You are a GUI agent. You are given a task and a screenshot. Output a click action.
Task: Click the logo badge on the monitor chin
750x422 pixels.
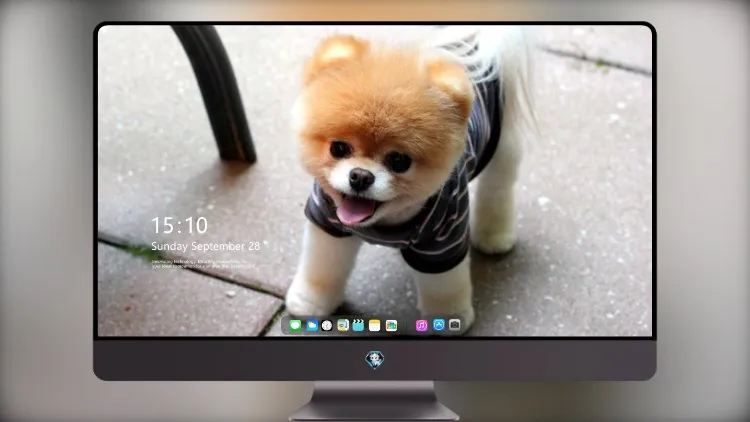375,359
